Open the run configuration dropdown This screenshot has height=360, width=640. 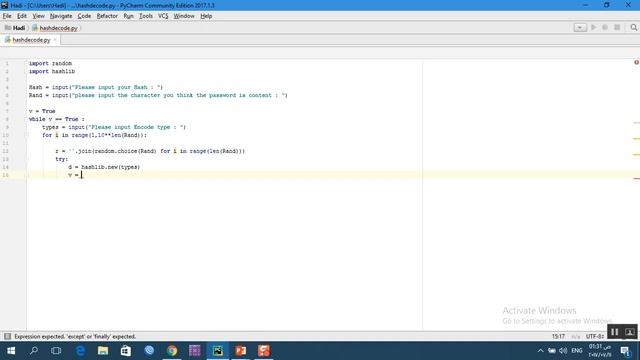pyautogui.click(x=580, y=27)
